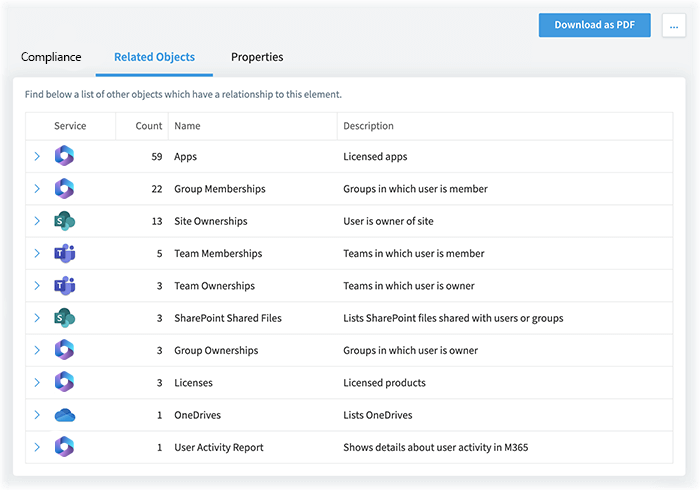This screenshot has height=490, width=700.
Task: Click the Microsoft 365 icon beside Group Memberships
Action: point(64,189)
